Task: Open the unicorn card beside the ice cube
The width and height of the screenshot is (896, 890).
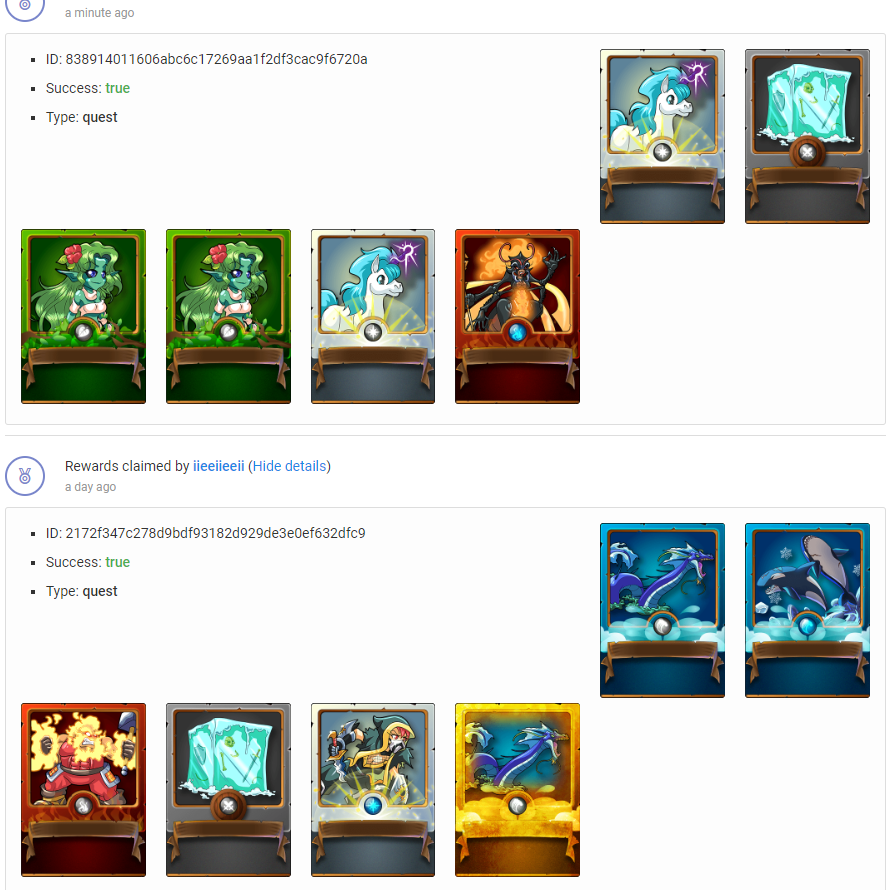Action: click(x=662, y=136)
